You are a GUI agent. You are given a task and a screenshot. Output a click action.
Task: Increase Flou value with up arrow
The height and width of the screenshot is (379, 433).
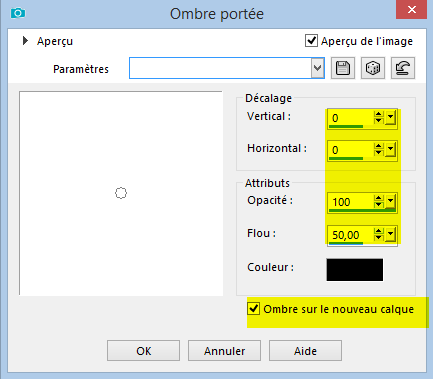coord(379,231)
